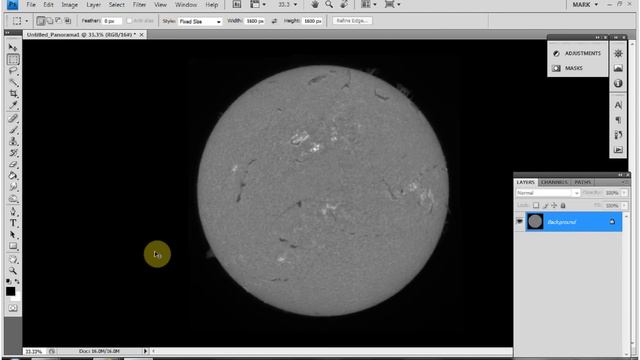Open the Character panel icon
640x360 pixels.
coord(618,105)
